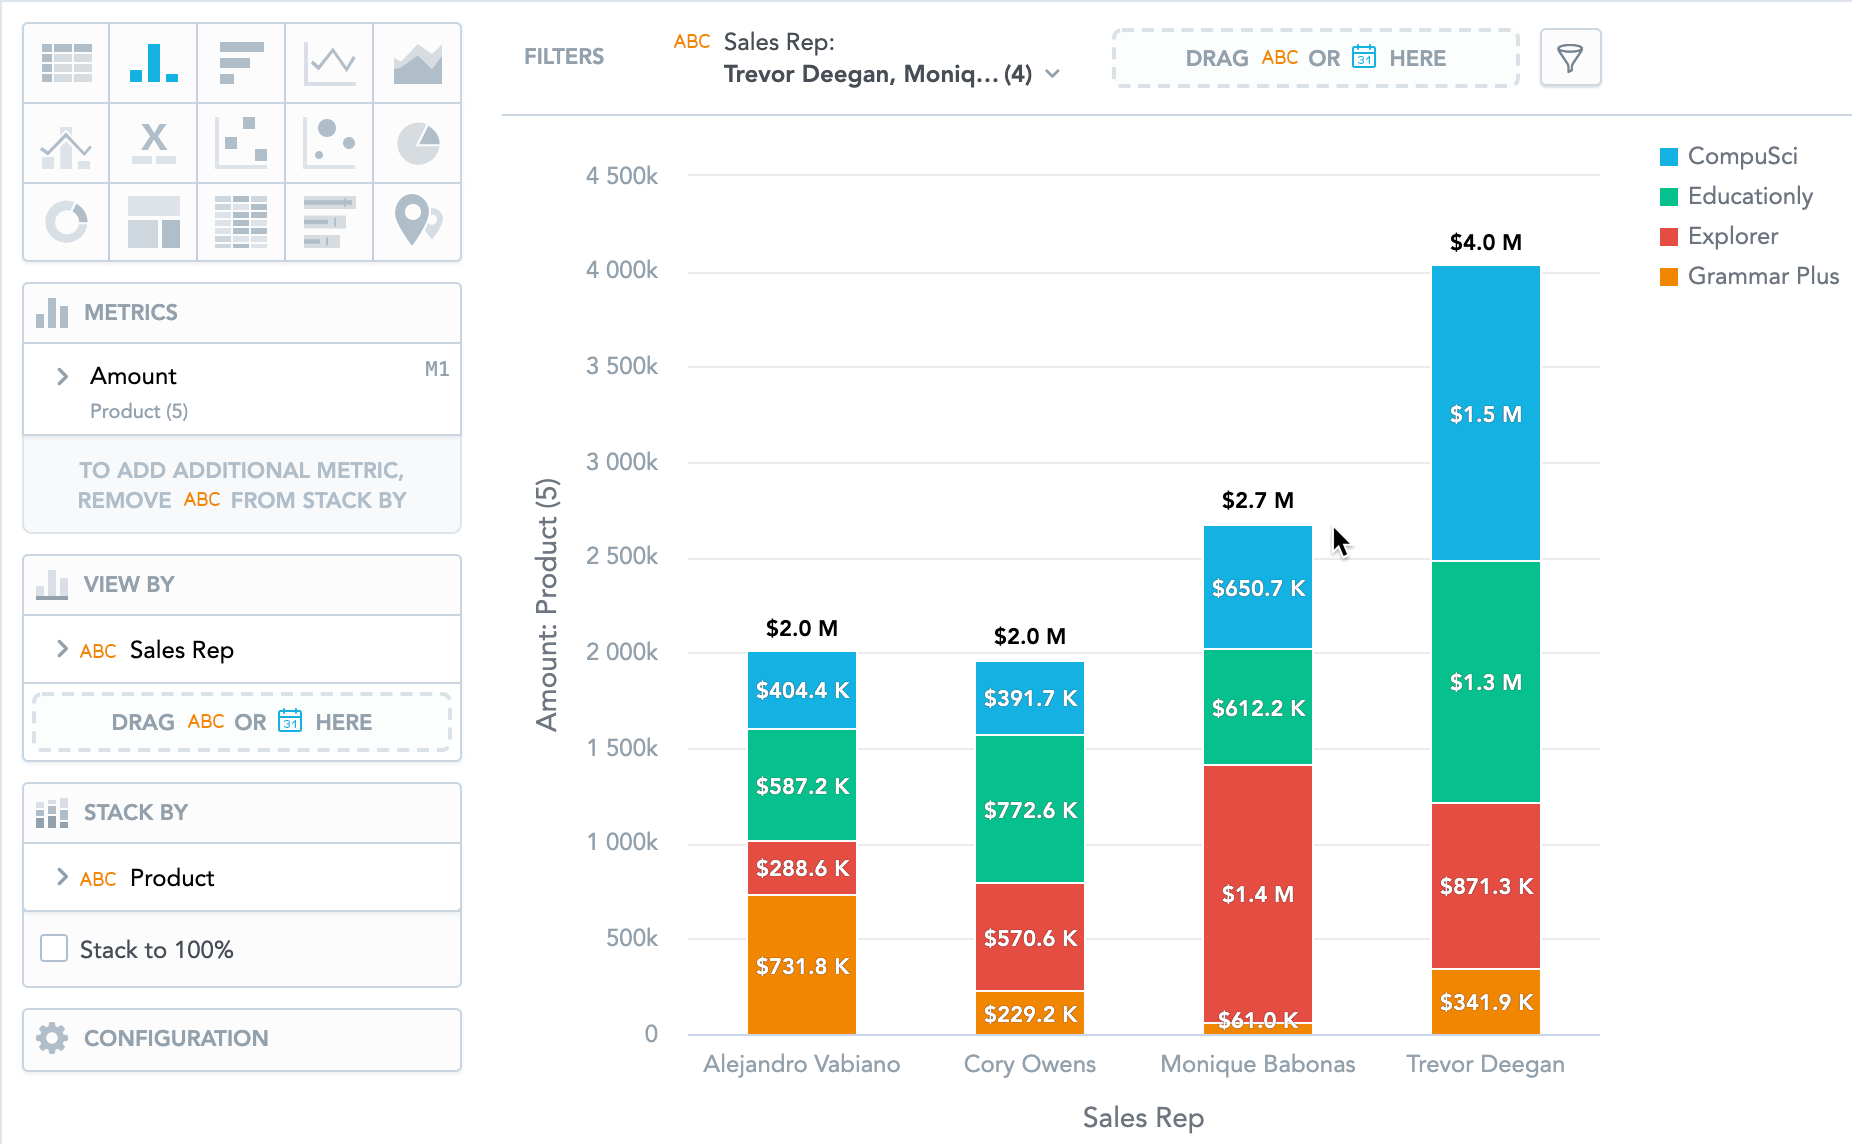Image resolution: width=1852 pixels, height=1144 pixels.
Task: Click Alejandro Vabiano's Explorer $288.6 K segment
Action: tap(802, 868)
